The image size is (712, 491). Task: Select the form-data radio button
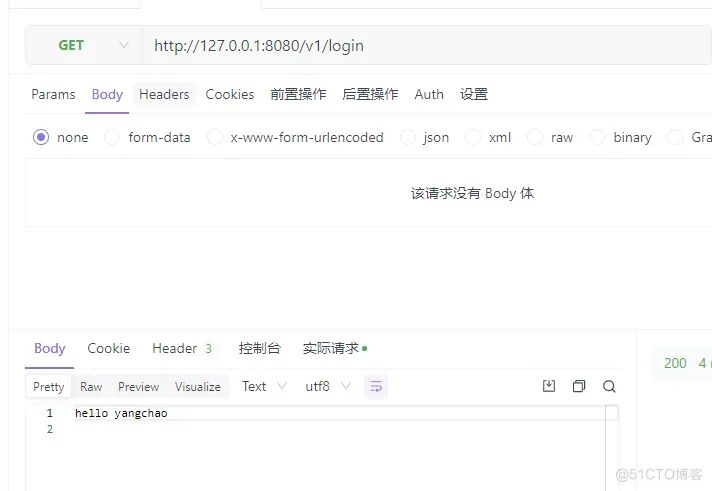(112, 137)
